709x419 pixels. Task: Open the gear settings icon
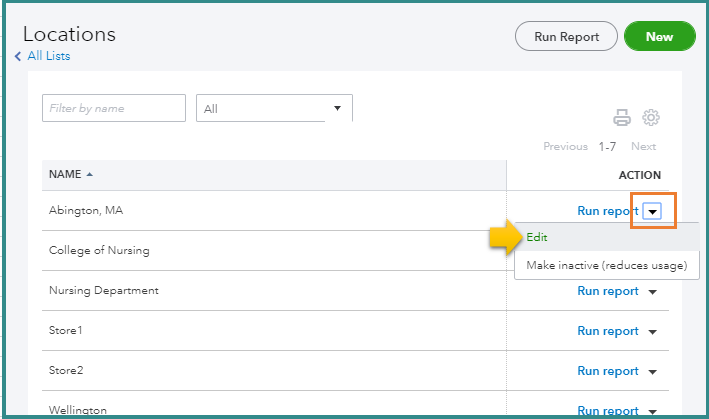tap(651, 118)
